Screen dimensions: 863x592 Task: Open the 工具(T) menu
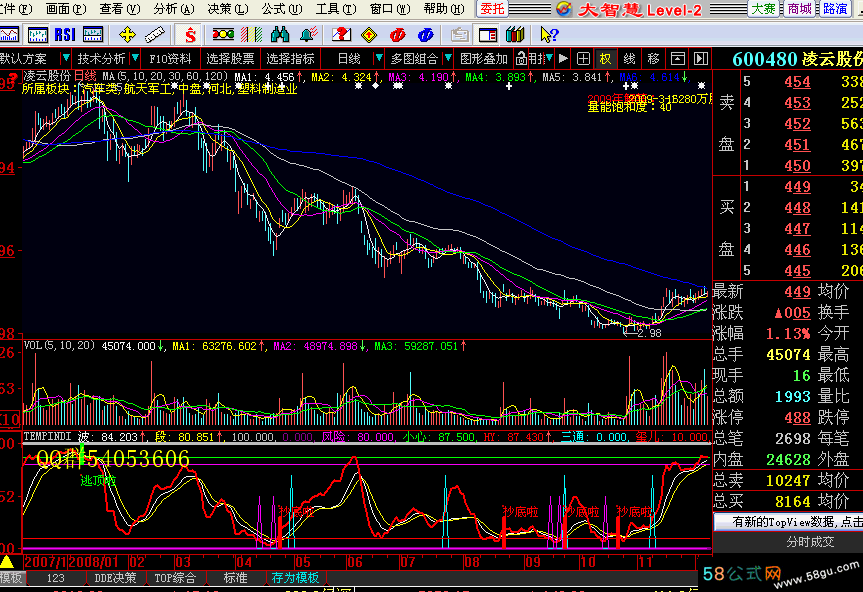coord(336,9)
